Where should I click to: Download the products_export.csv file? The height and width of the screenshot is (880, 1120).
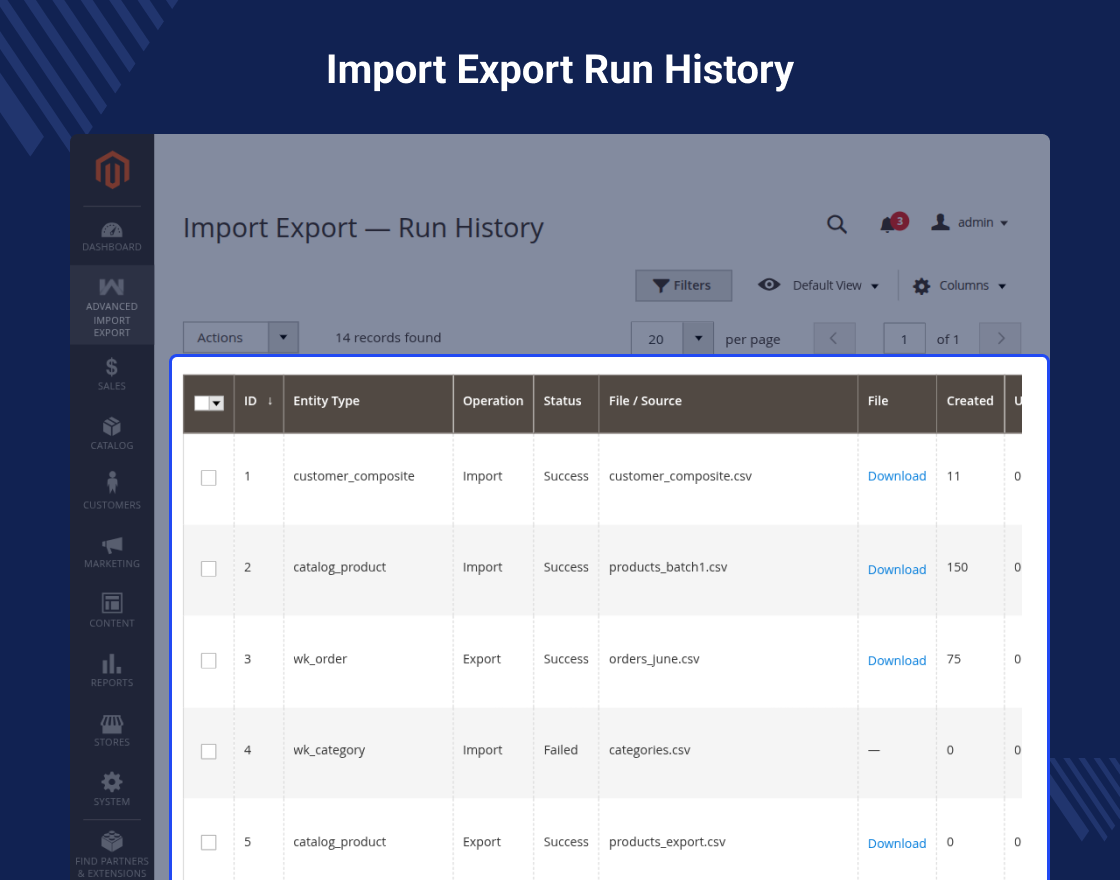pos(896,844)
